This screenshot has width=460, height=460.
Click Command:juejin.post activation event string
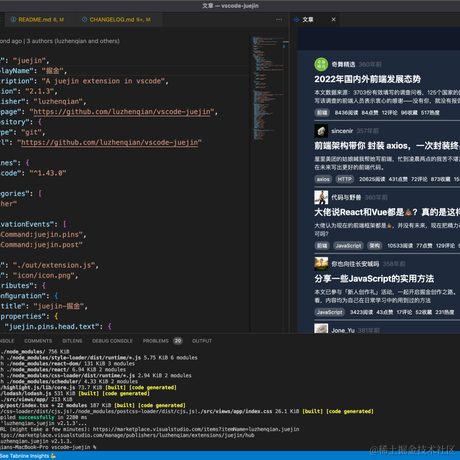(x=41, y=245)
